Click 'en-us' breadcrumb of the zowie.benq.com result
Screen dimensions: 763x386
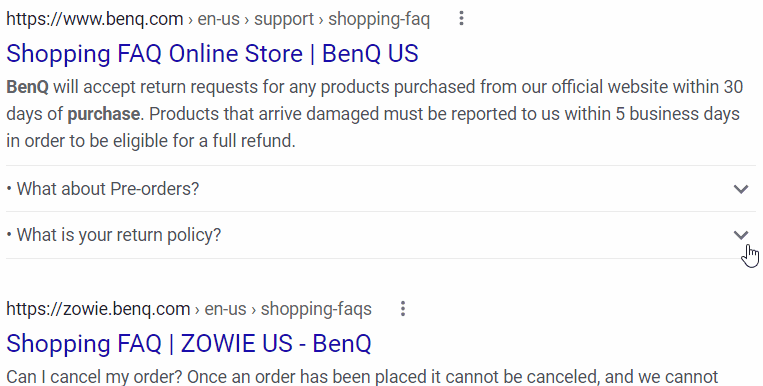pos(225,310)
